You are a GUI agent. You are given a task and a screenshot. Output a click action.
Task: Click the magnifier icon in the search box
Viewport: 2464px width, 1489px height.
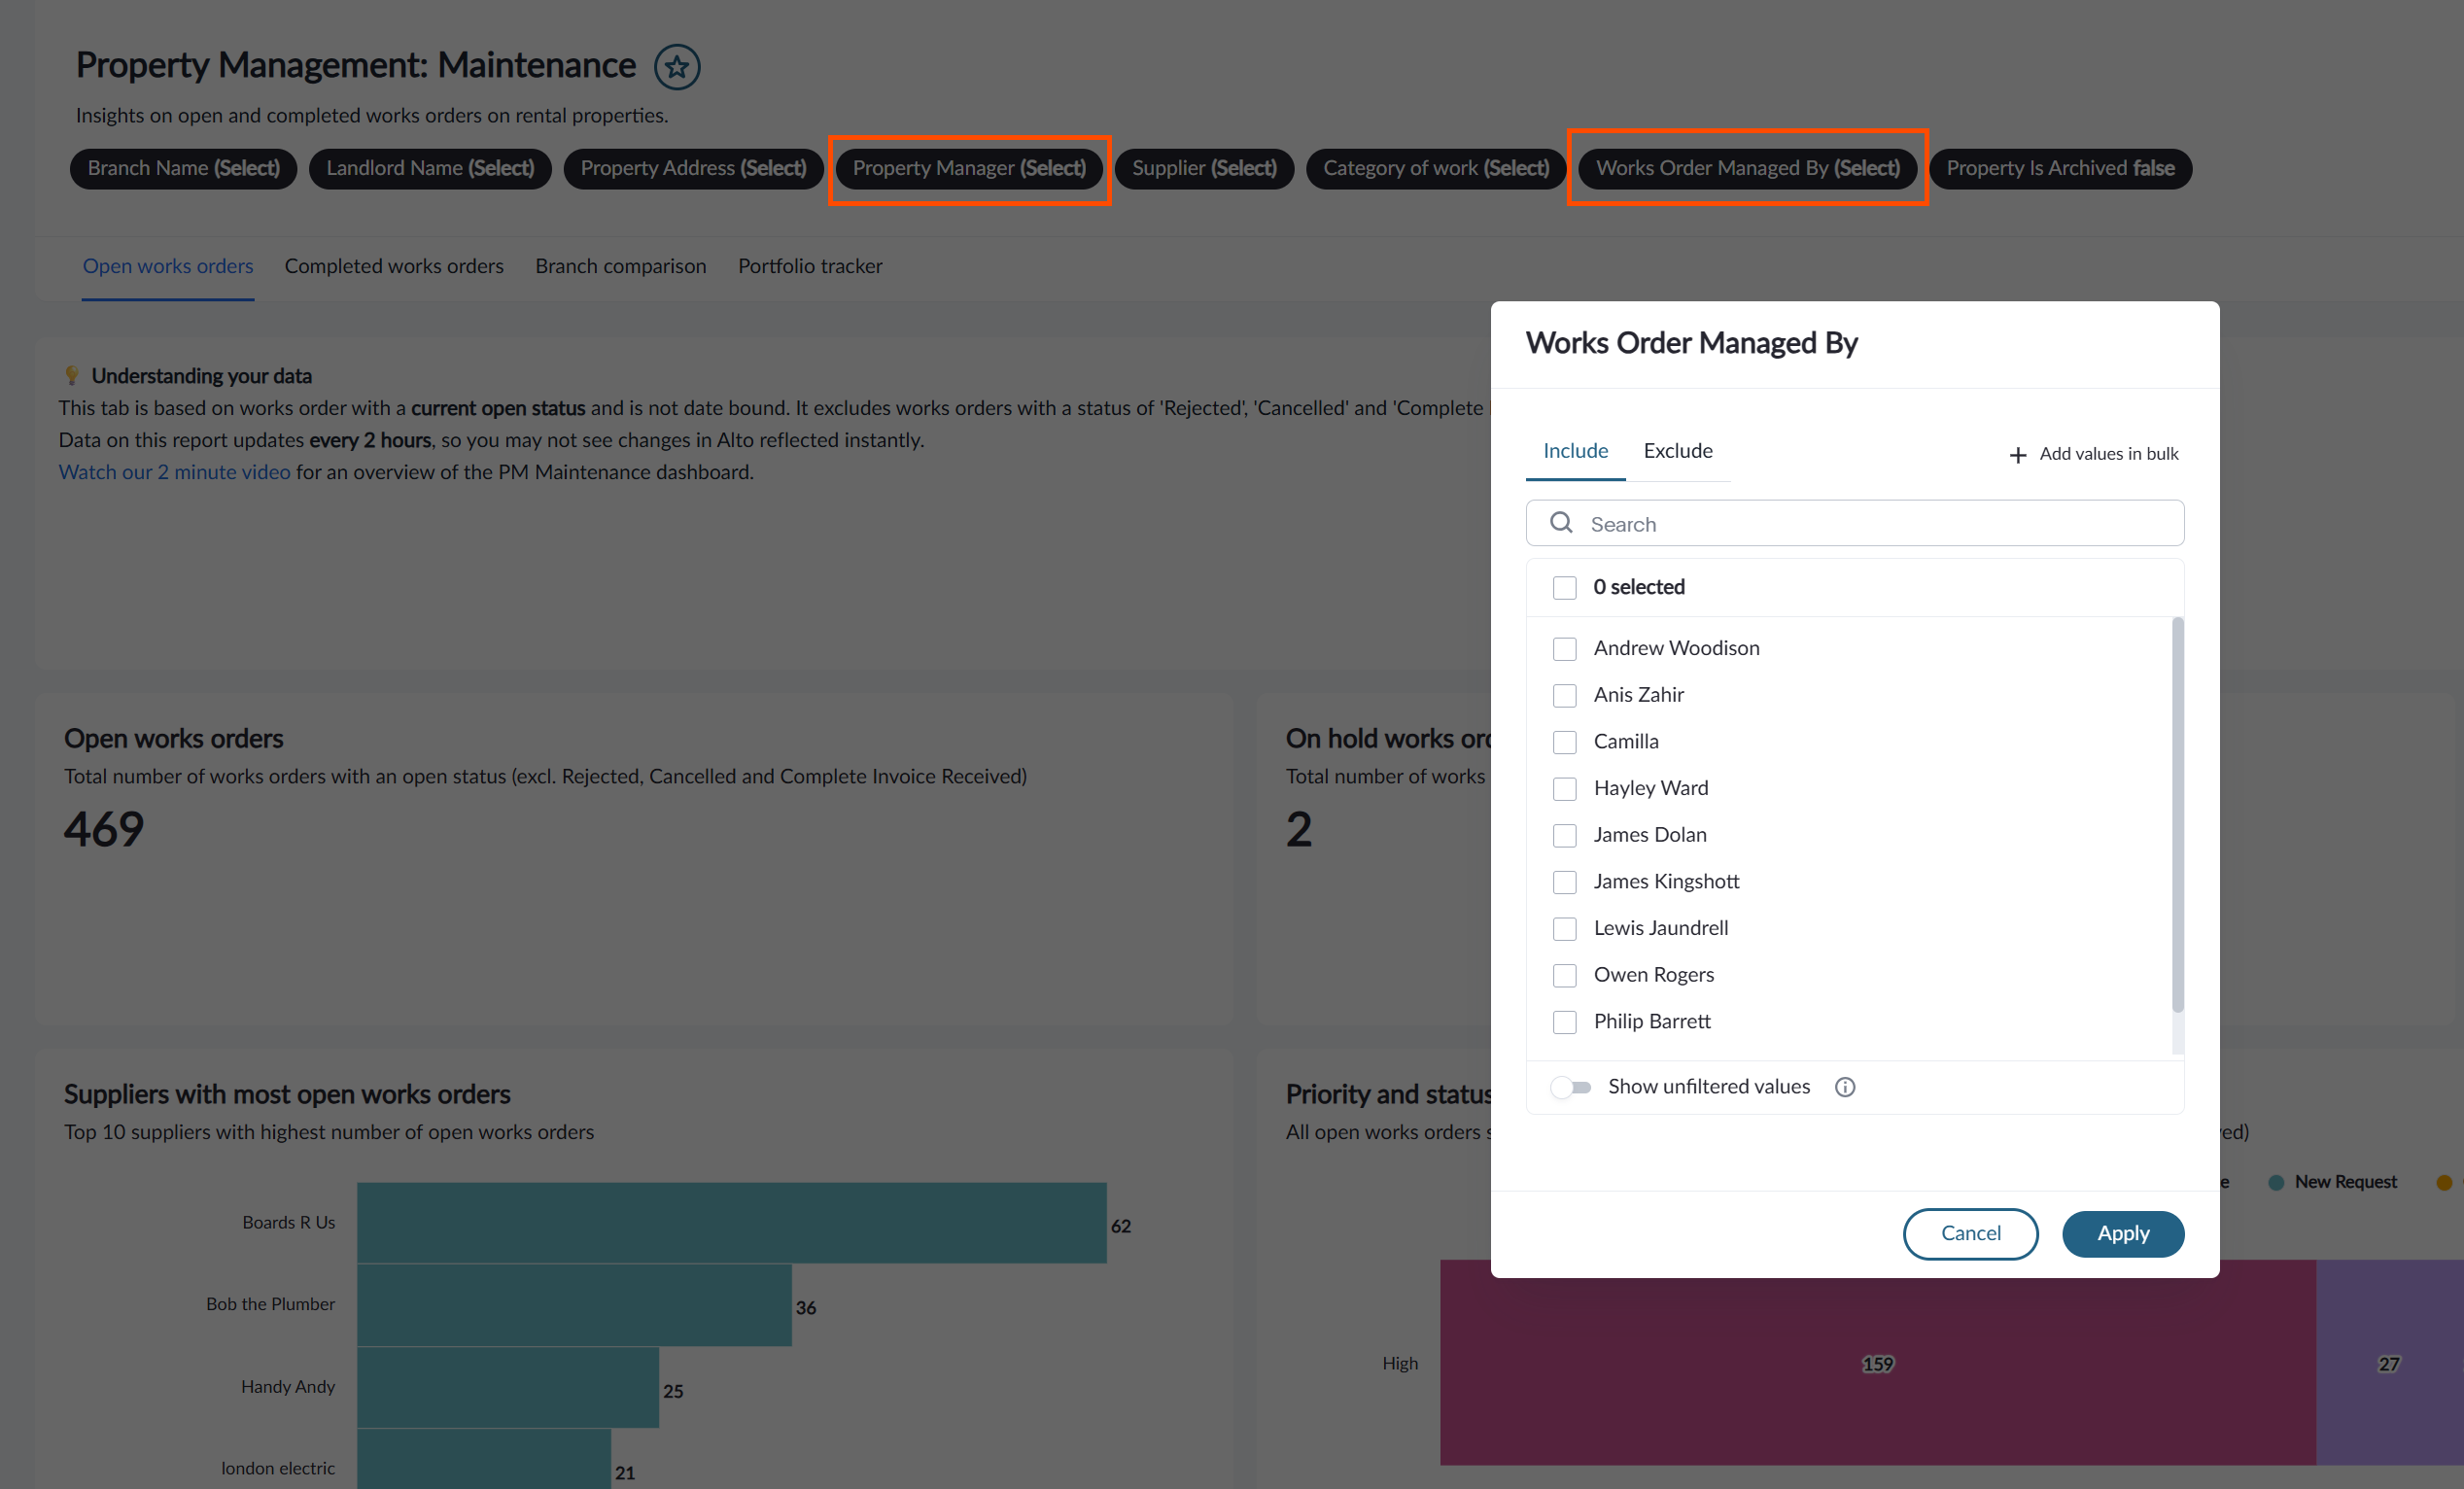tap(1561, 523)
